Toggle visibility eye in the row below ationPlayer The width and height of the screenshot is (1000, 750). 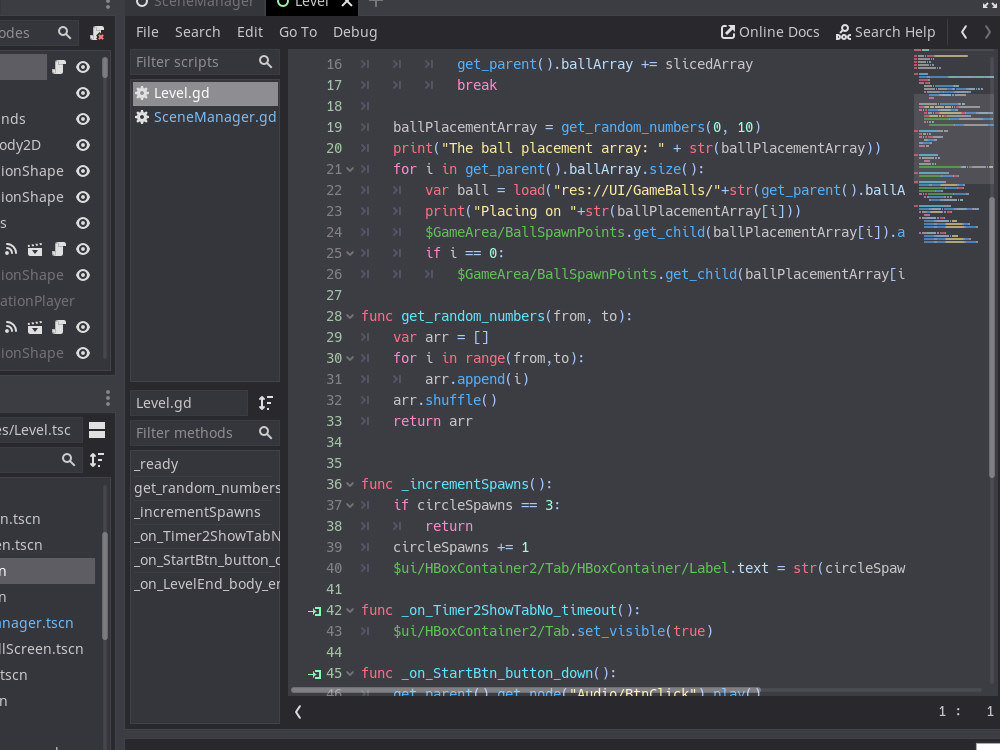point(83,327)
